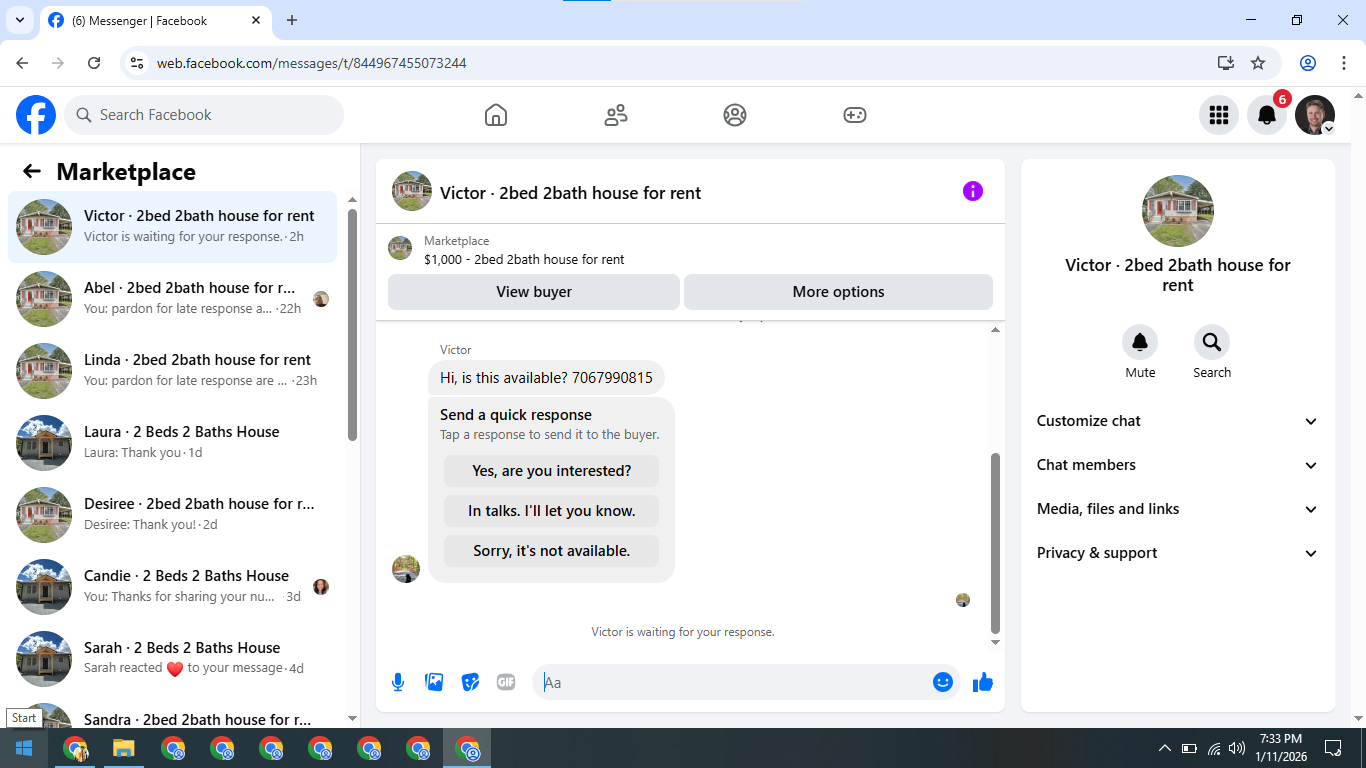Go to the Home feed icon
Image resolution: width=1366 pixels, height=768 pixels.
coord(496,115)
